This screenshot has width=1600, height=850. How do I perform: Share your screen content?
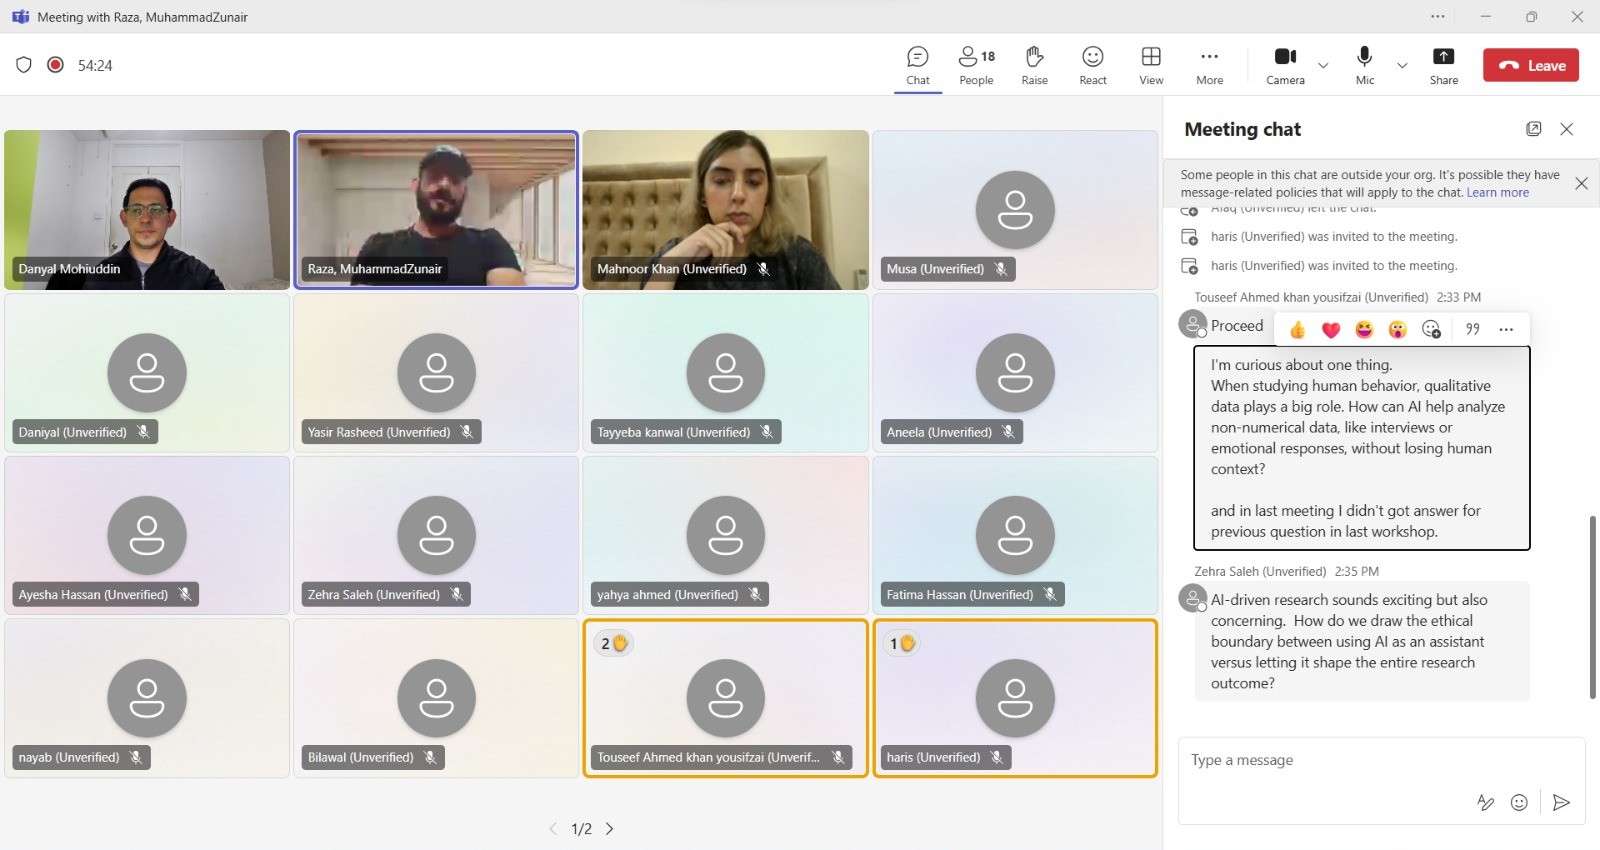click(x=1444, y=66)
